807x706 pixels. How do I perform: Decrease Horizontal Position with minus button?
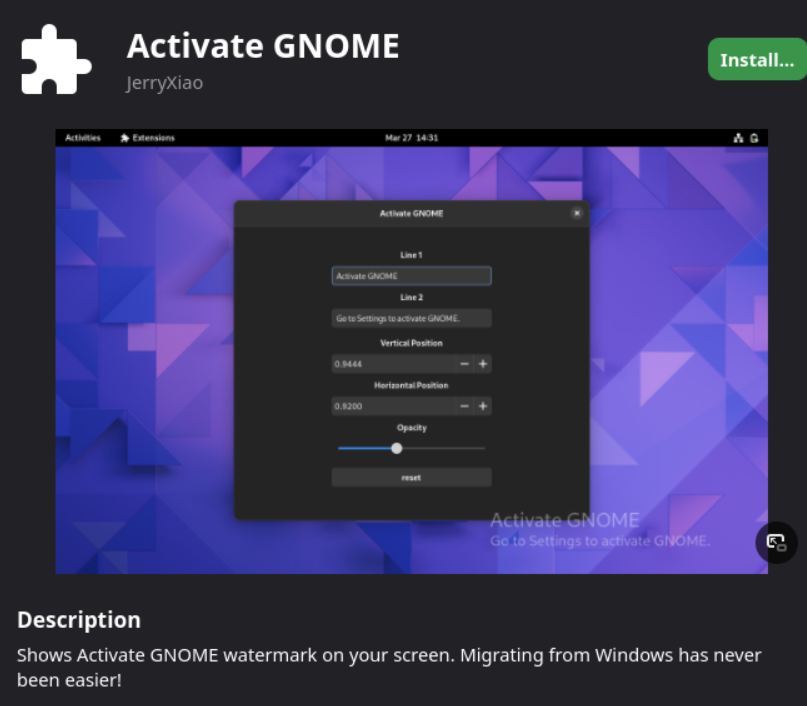pos(464,406)
